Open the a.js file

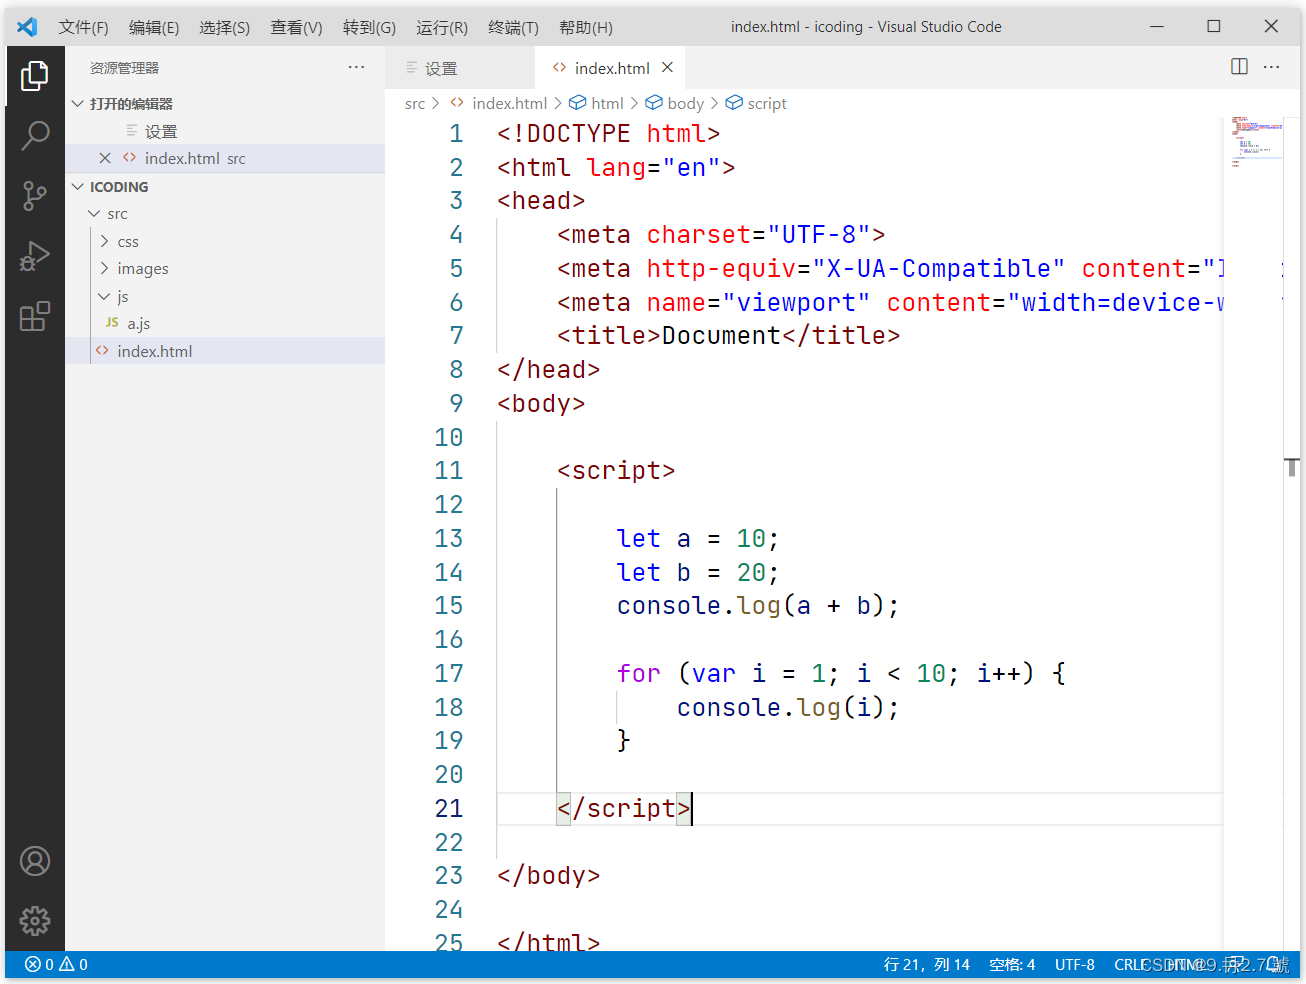pos(225,324)
